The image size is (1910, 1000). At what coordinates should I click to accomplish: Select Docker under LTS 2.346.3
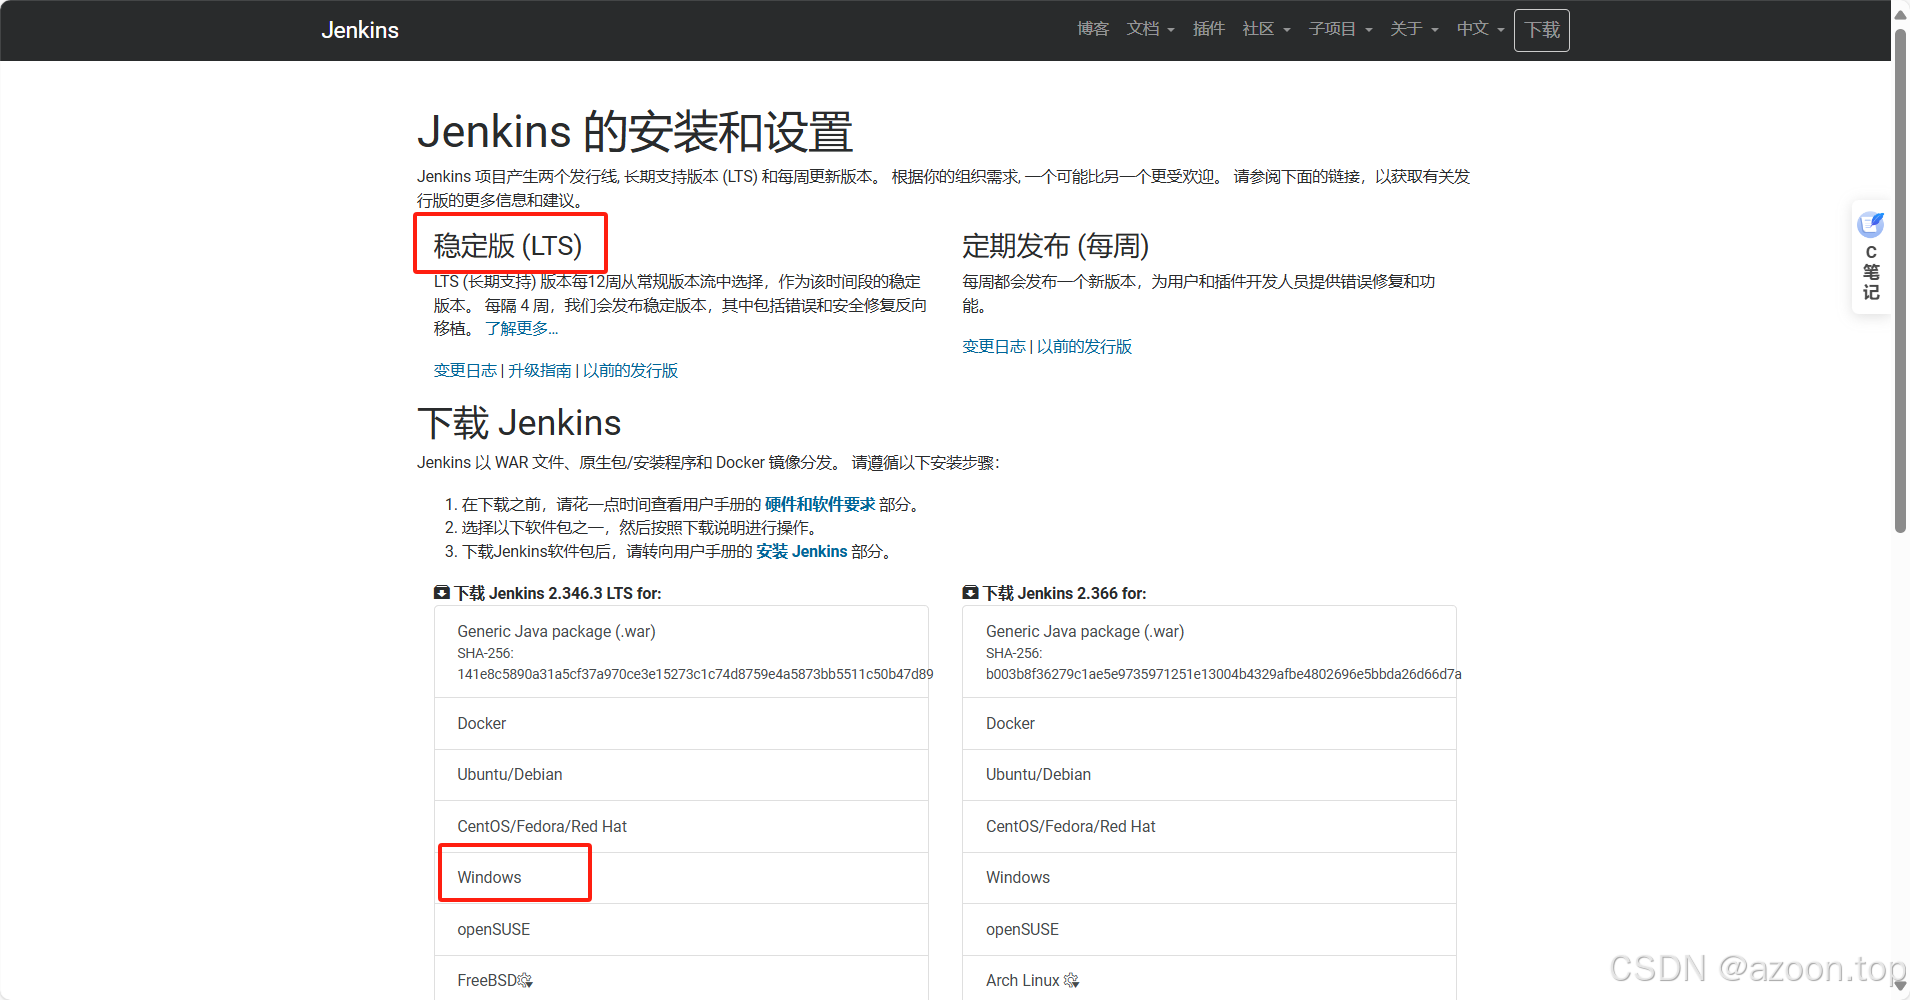681,723
